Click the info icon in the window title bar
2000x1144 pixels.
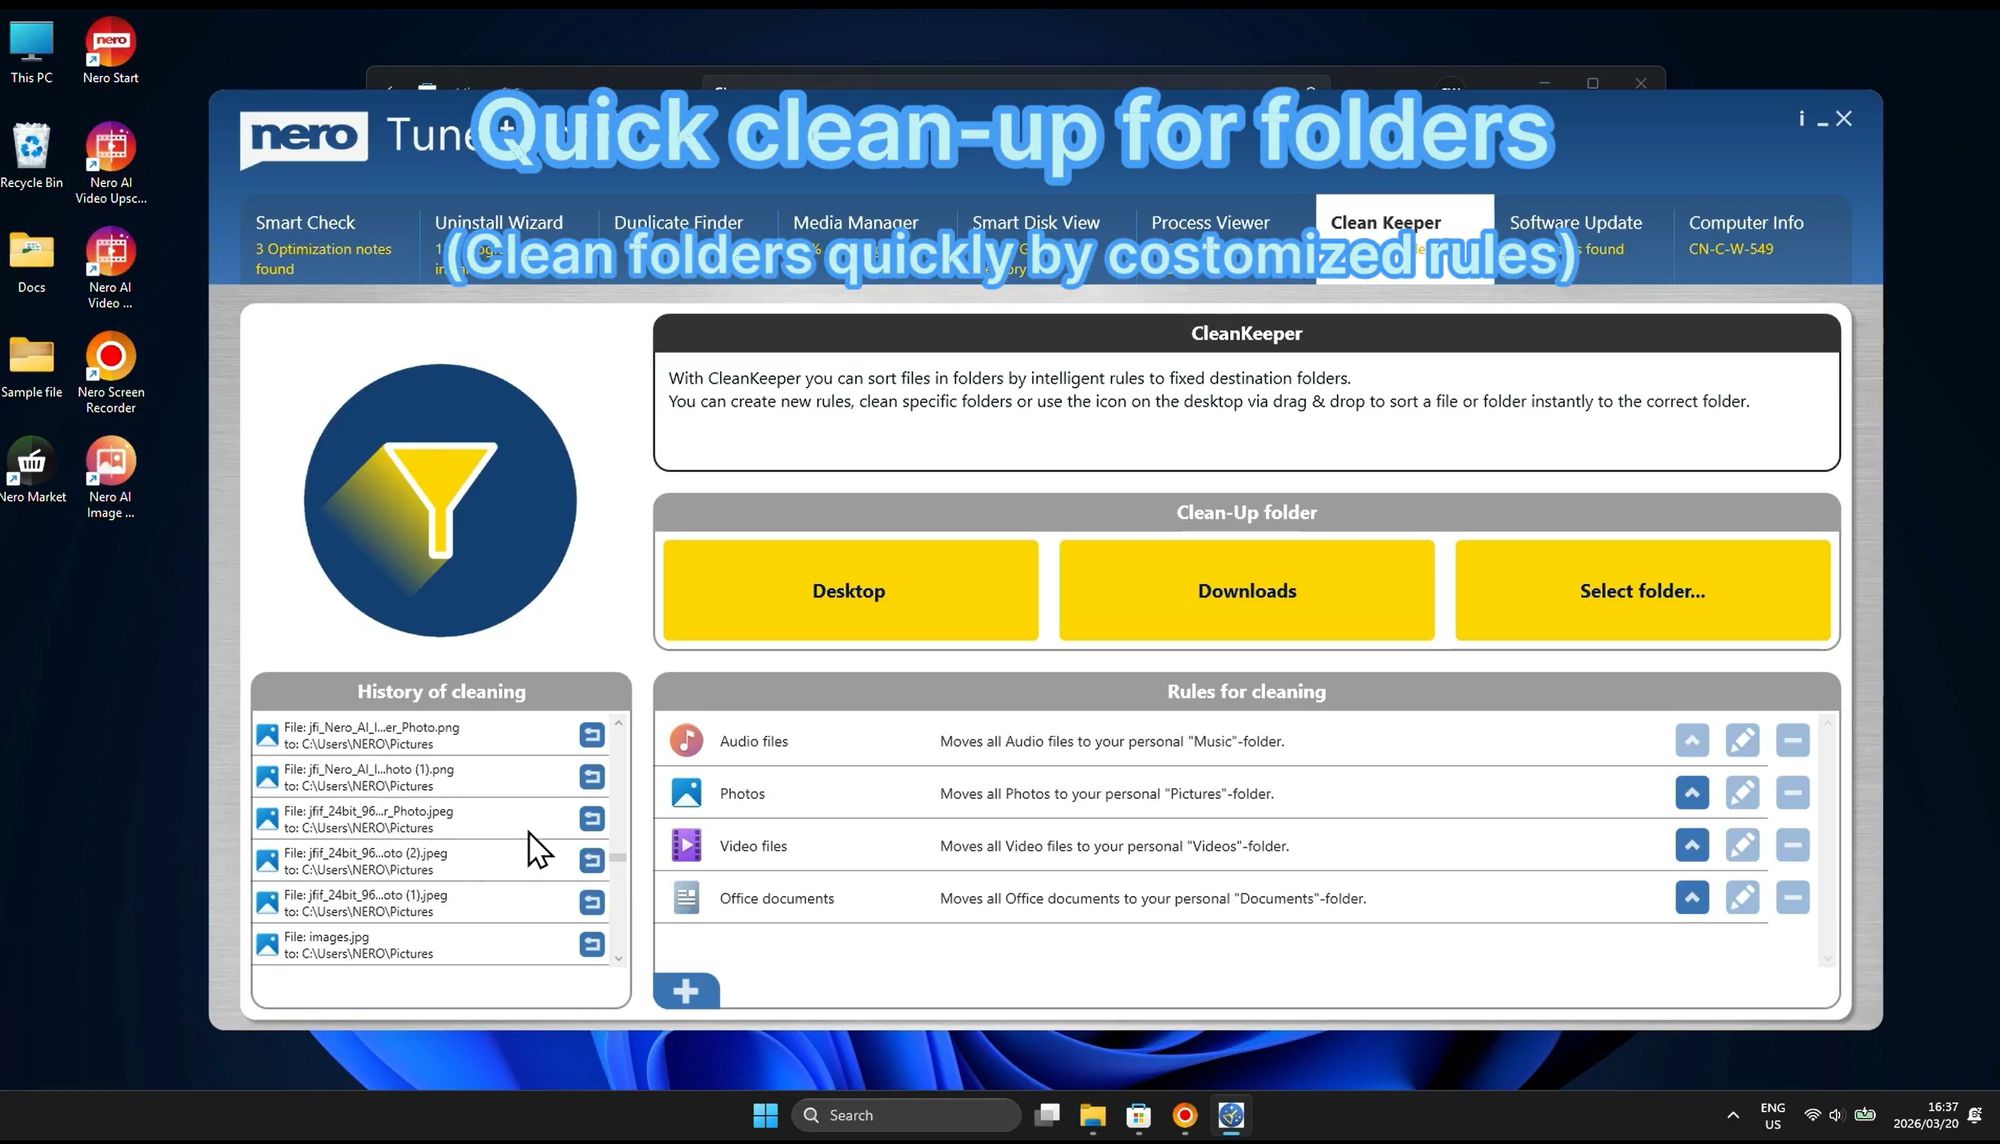tap(1800, 118)
